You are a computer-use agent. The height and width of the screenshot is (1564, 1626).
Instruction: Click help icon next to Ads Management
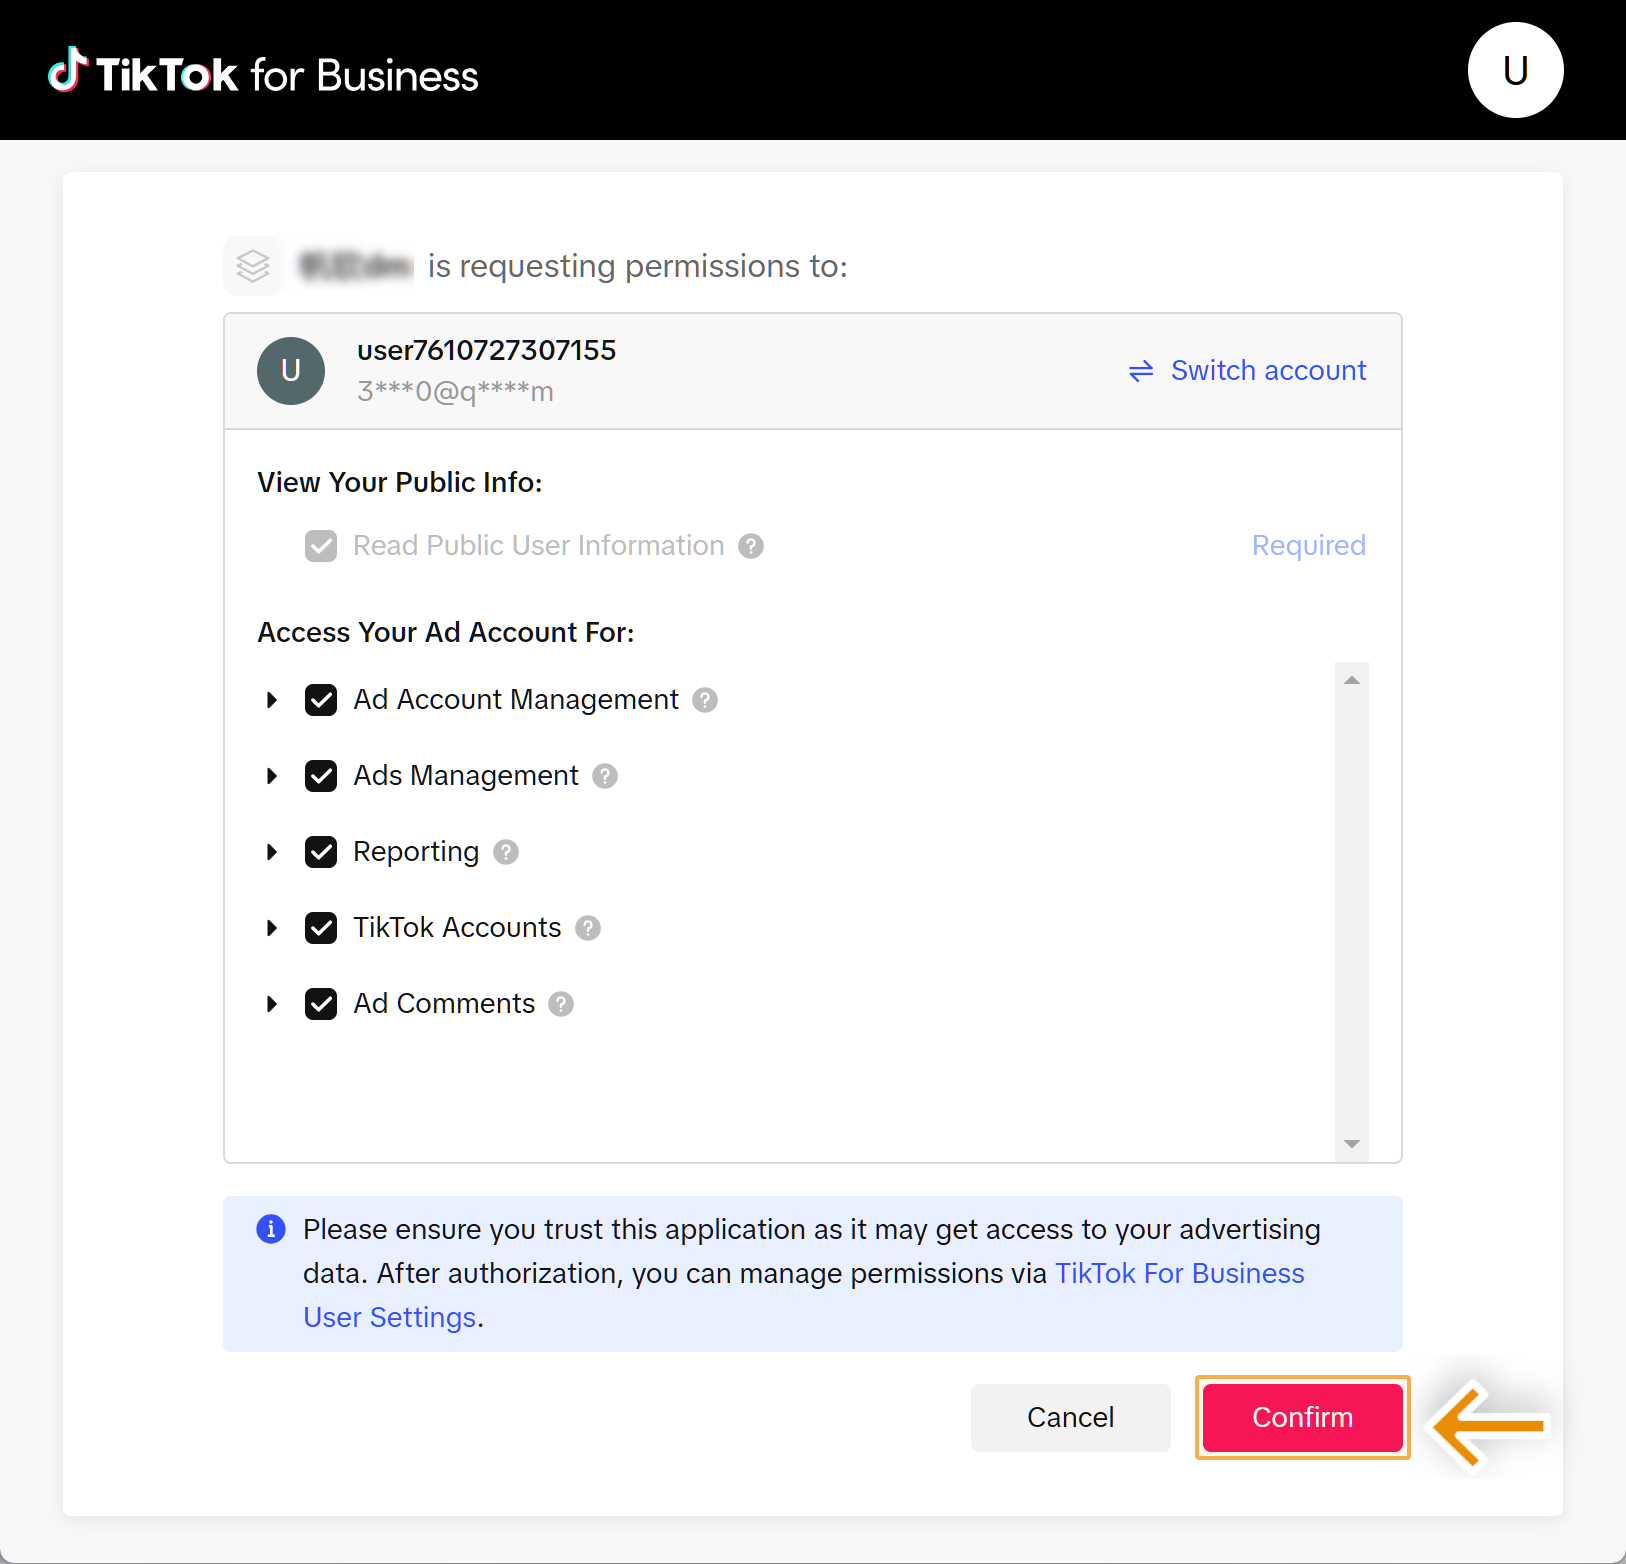click(605, 776)
